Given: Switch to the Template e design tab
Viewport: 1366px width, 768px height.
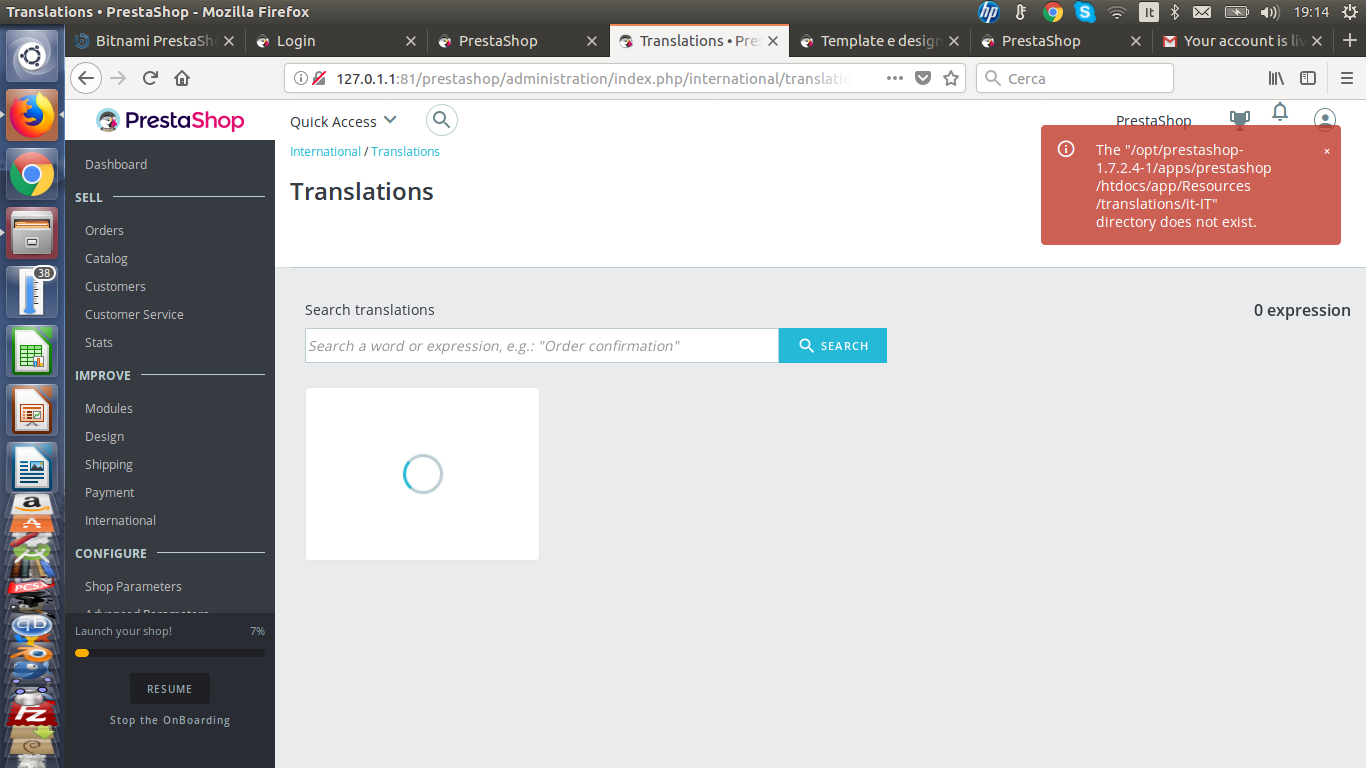Looking at the screenshot, I should [x=880, y=41].
